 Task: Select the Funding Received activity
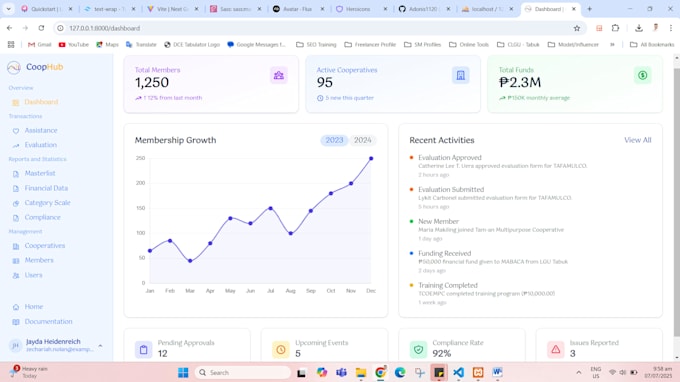click(530, 262)
